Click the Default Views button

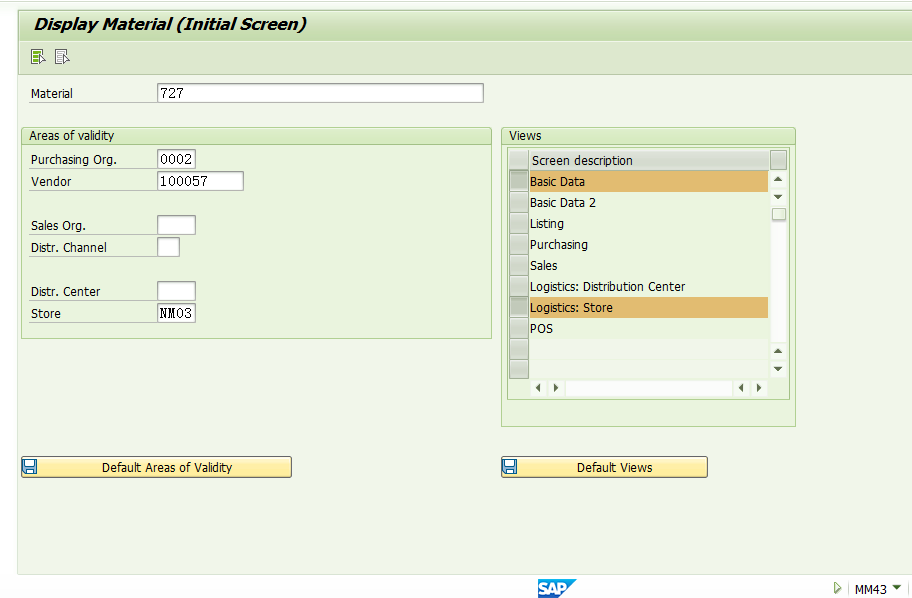click(604, 467)
